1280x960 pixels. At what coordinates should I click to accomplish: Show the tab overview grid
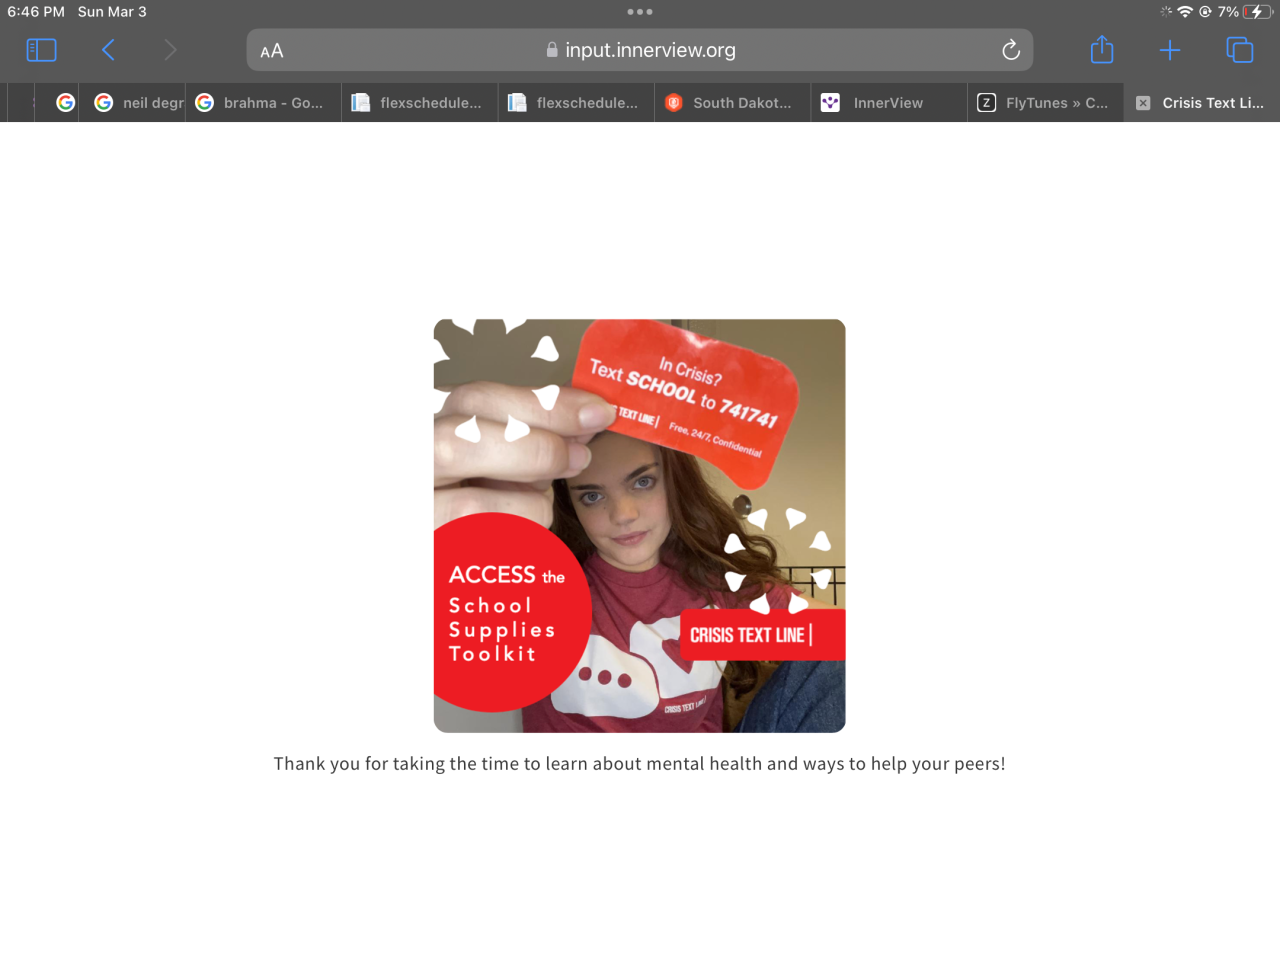pyautogui.click(x=1240, y=50)
